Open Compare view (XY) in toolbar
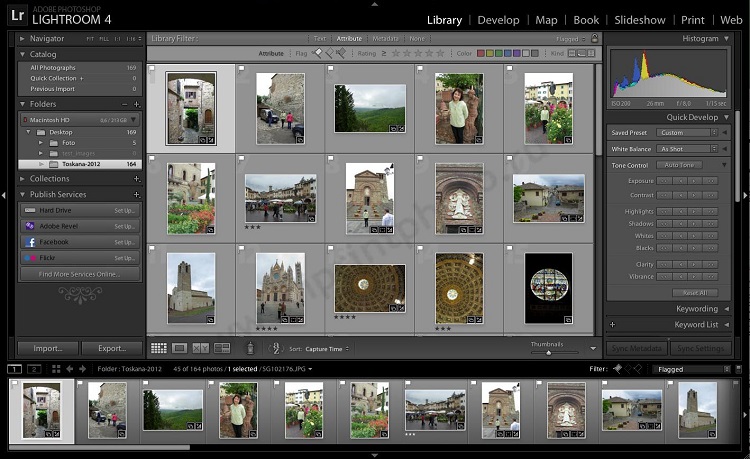The height and width of the screenshot is (459, 750). pyautogui.click(x=200, y=348)
